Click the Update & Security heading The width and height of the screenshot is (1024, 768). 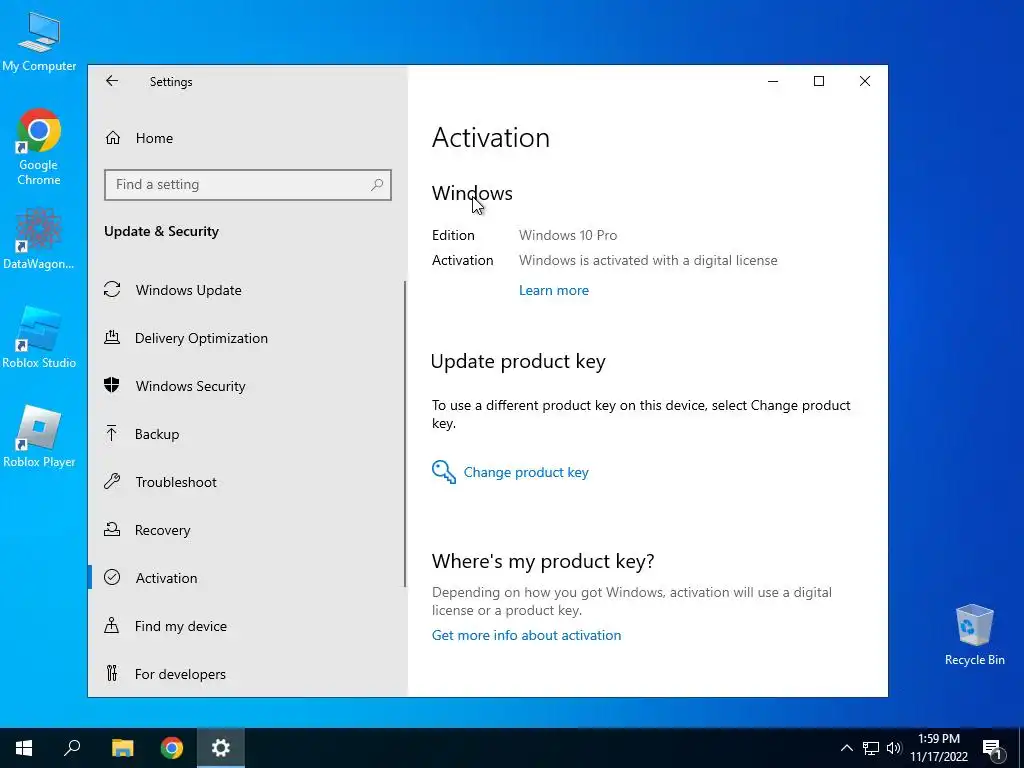(x=161, y=231)
